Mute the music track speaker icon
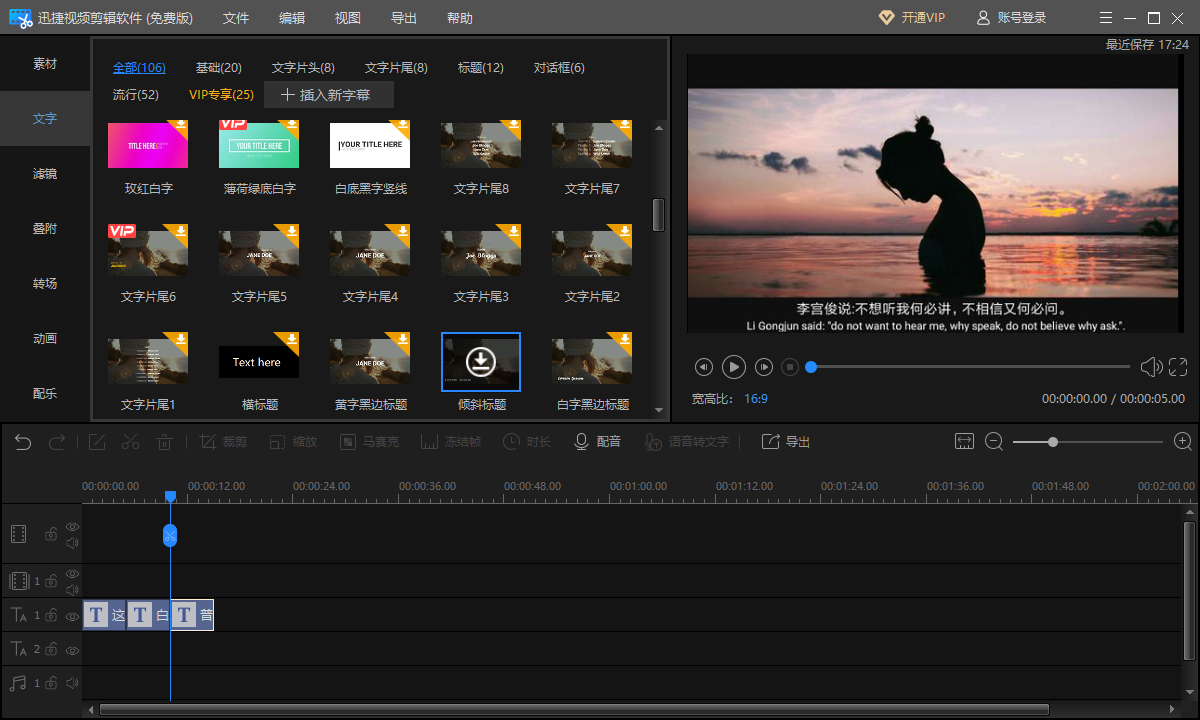The width and height of the screenshot is (1200, 720). coord(72,683)
